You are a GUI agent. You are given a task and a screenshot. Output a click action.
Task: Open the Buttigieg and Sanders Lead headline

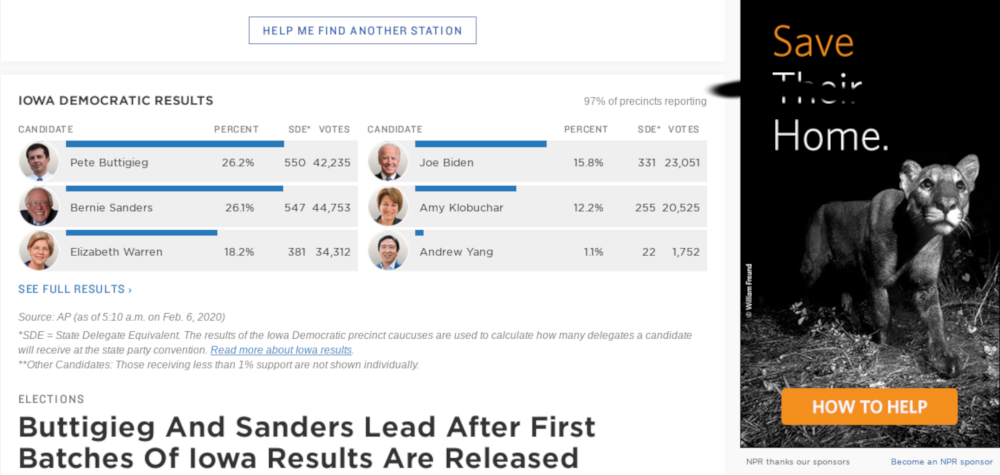coord(306,442)
